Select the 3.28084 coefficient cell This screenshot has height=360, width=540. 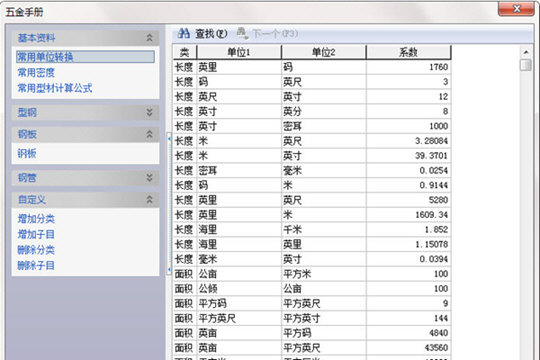[409, 141]
